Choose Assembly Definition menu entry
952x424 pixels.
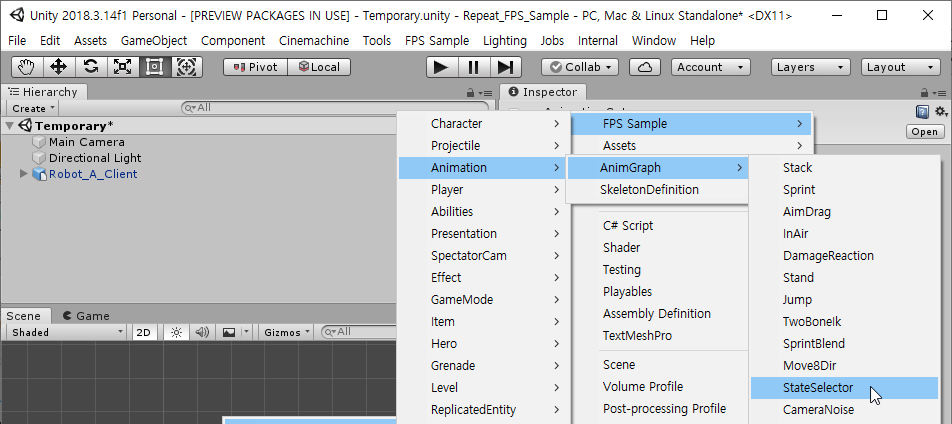click(x=656, y=313)
